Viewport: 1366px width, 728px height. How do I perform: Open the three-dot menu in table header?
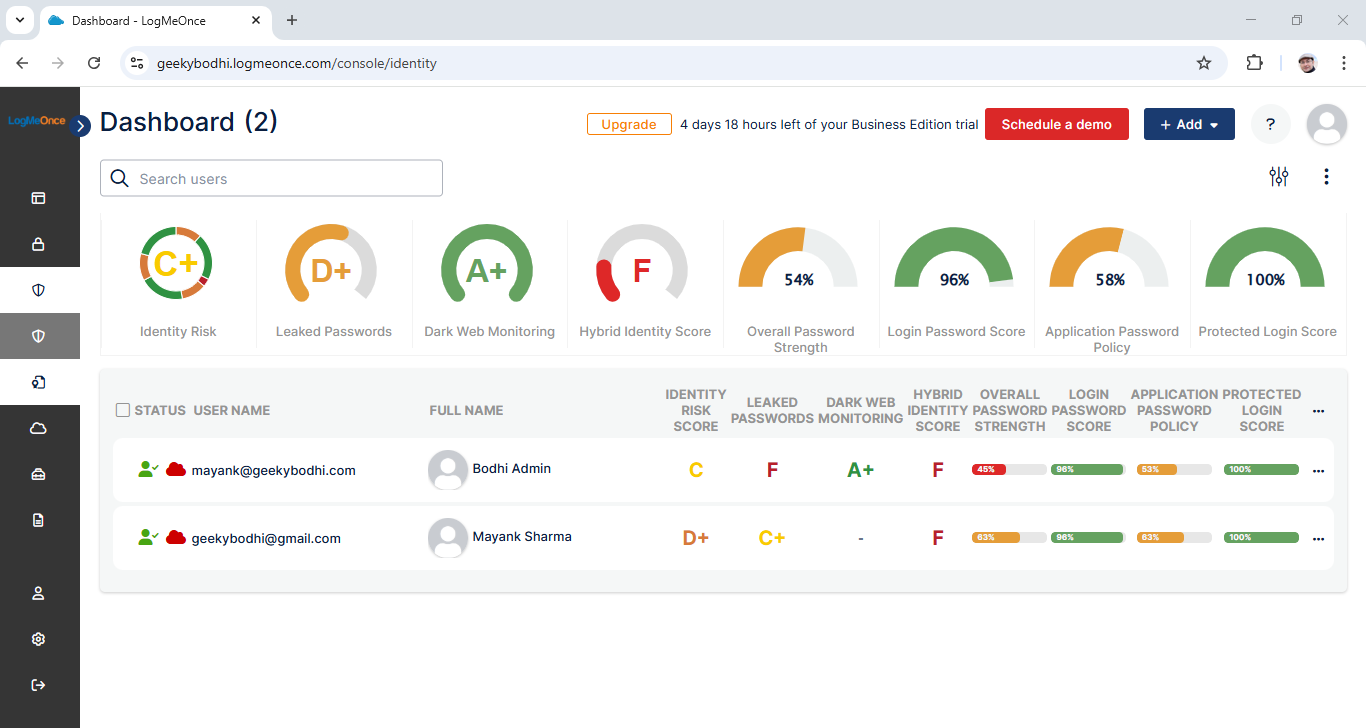[x=1318, y=411]
